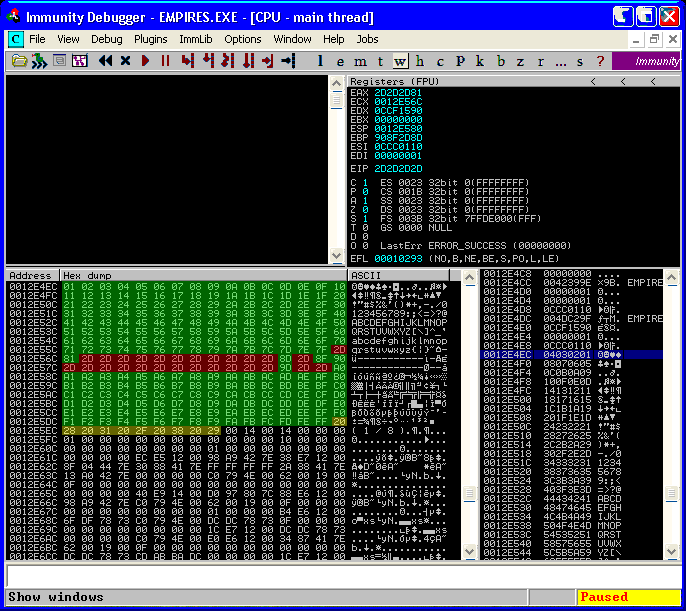The height and width of the screenshot is (611, 686).
Task: Click the PyCommands list icon
Action: coord(59,60)
